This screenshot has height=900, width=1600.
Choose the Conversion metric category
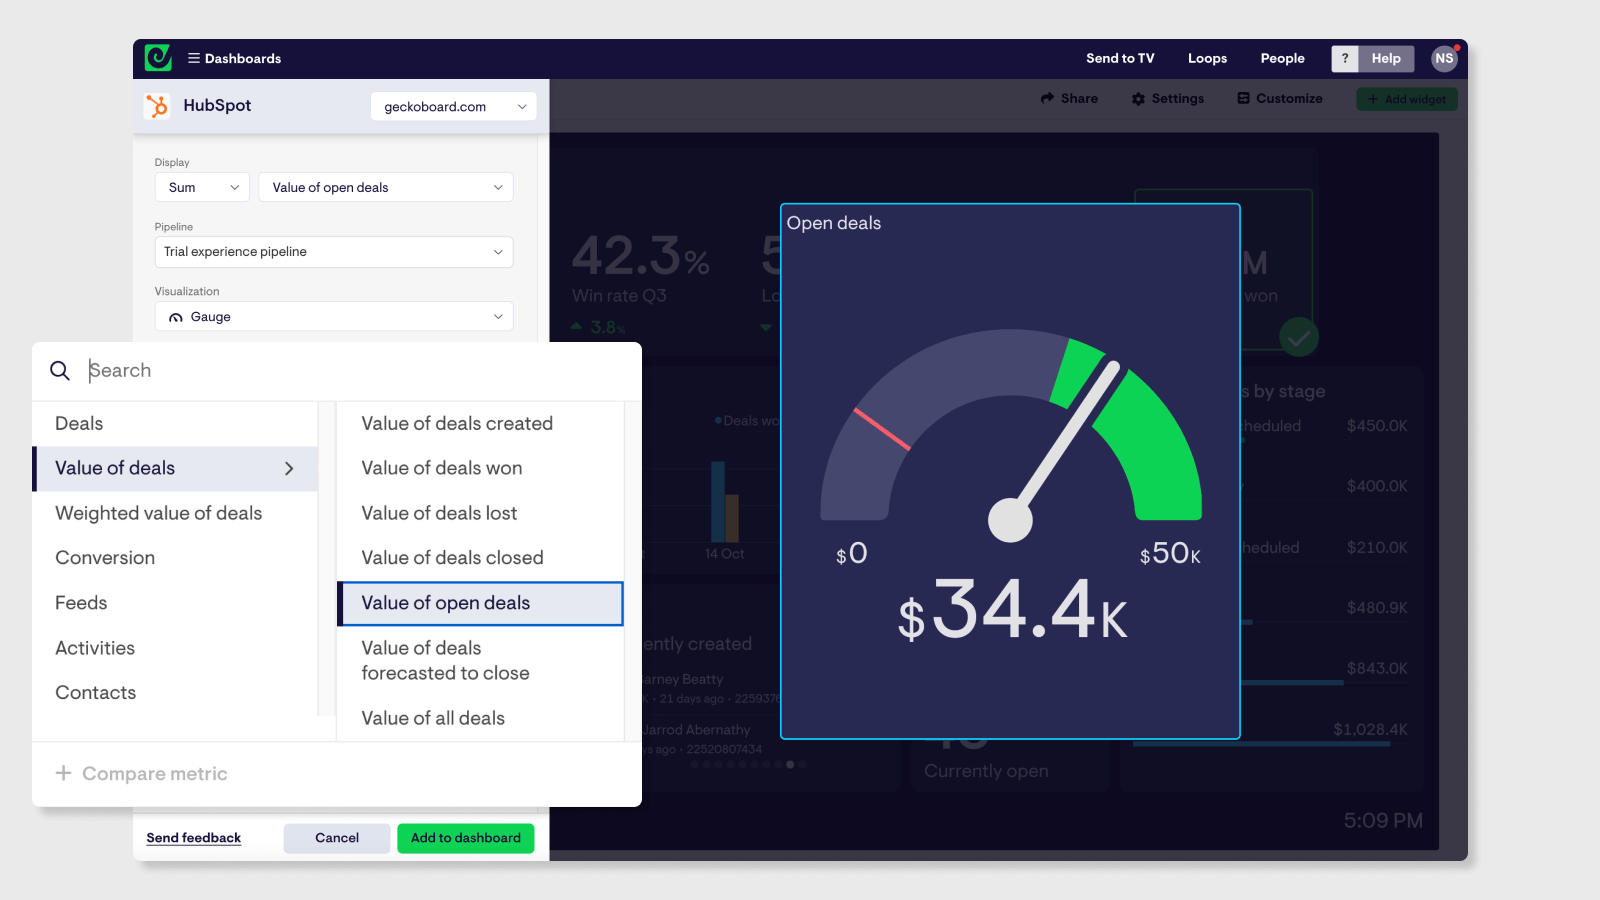105,558
